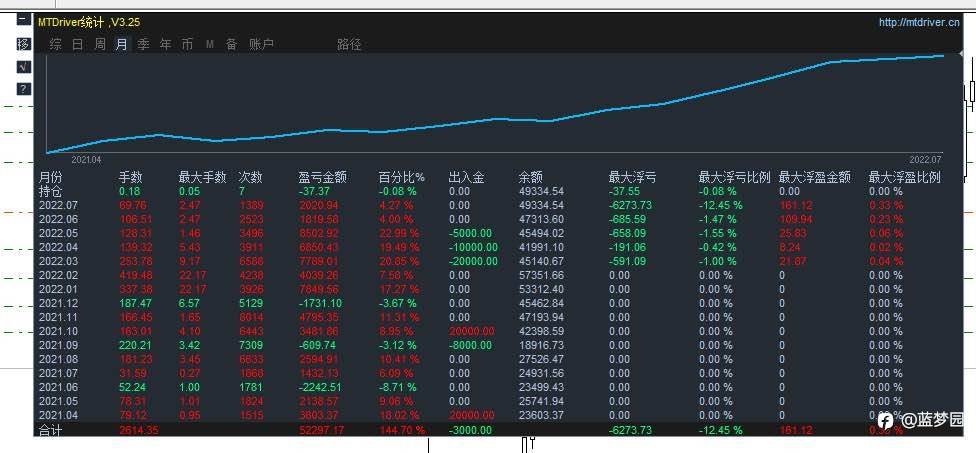The image size is (976, 453).
Task: Select the 持仓 row label
Action: (x=51, y=191)
